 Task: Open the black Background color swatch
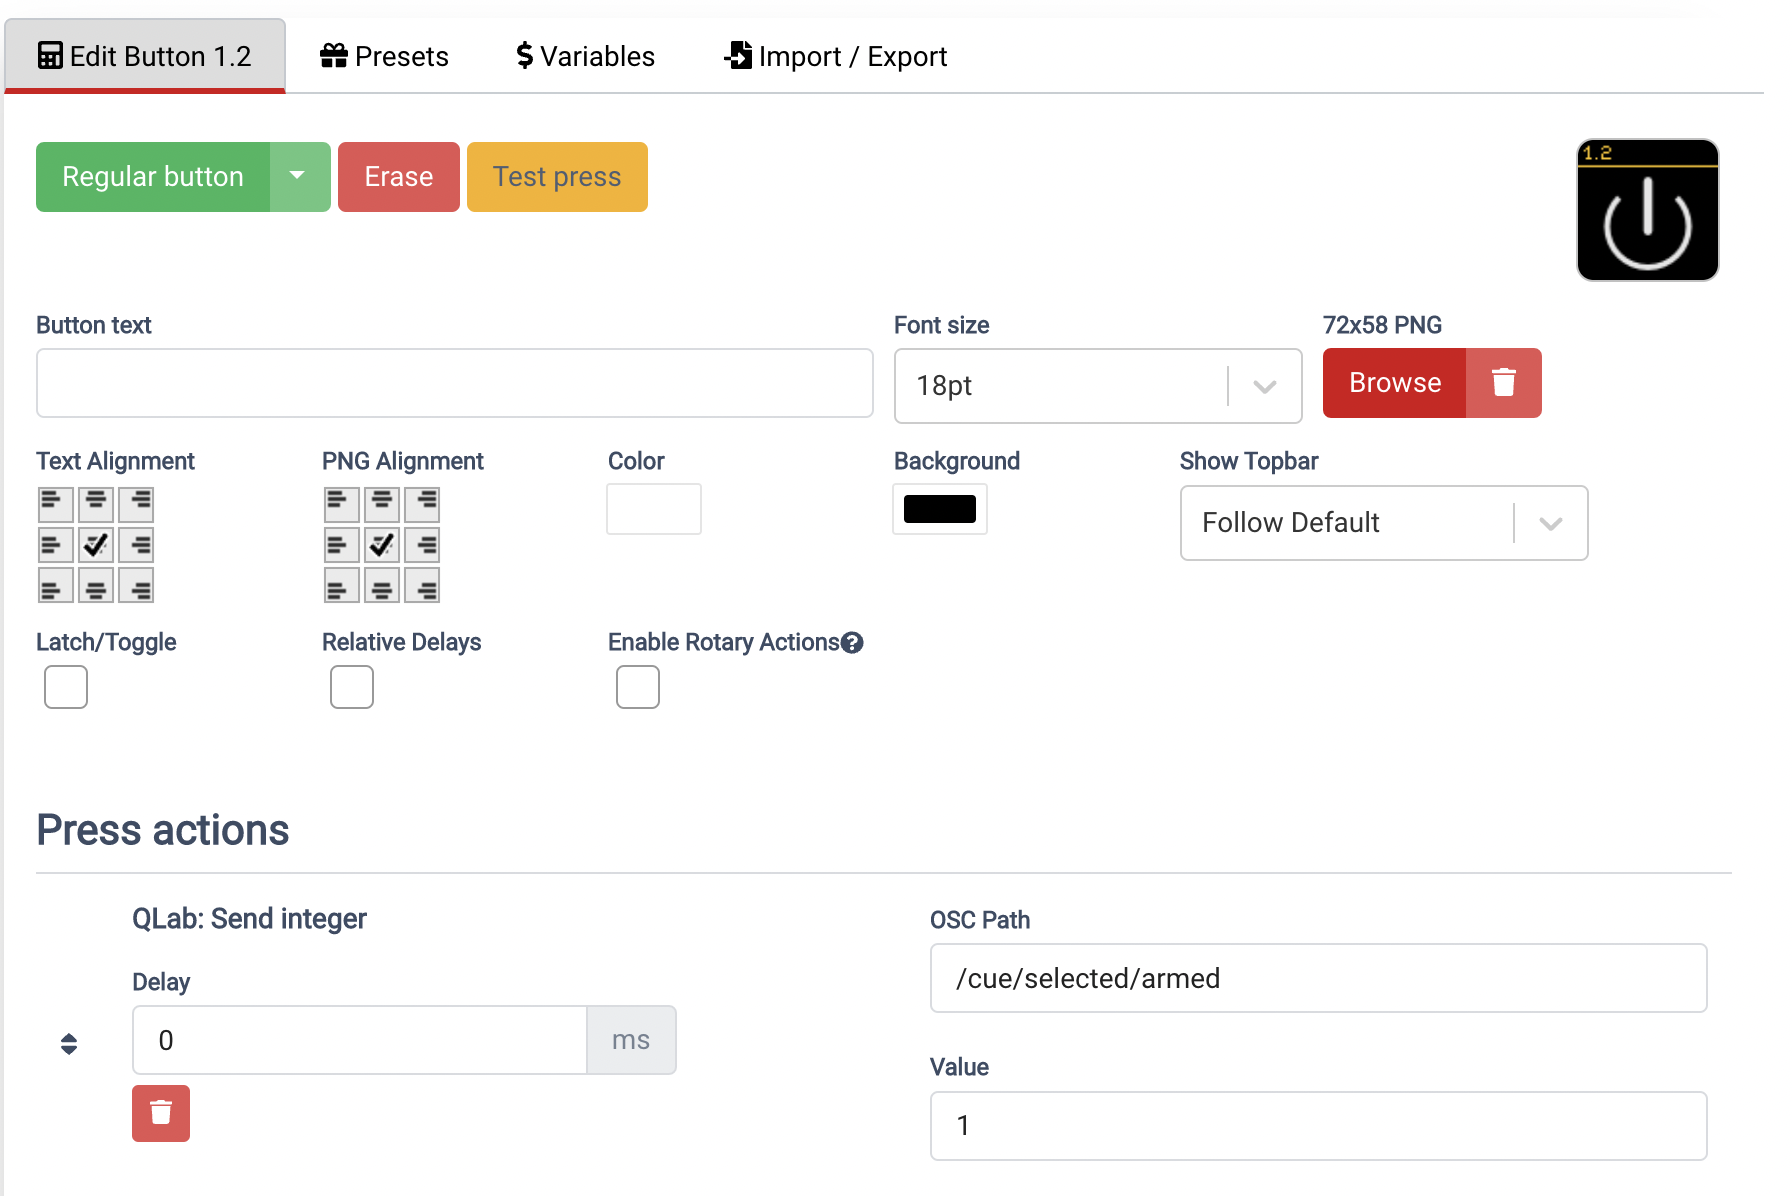pyautogui.click(x=939, y=509)
